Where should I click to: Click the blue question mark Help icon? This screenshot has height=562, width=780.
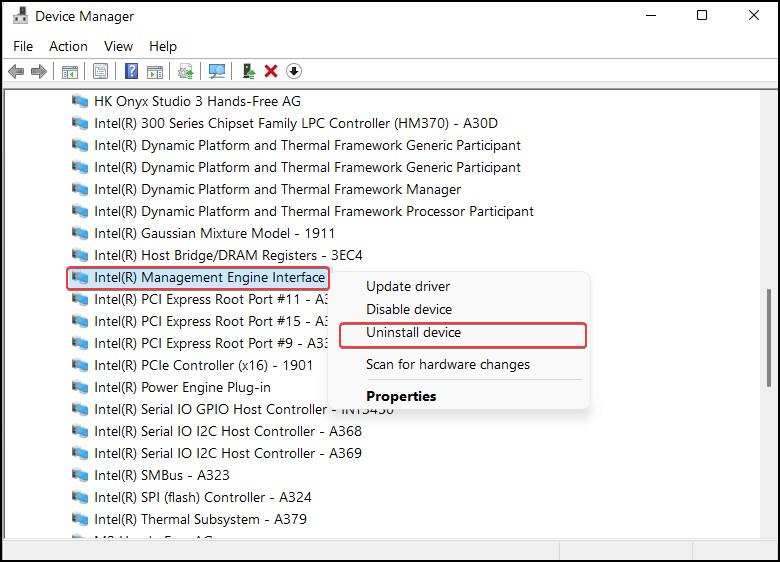[x=131, y=71]
